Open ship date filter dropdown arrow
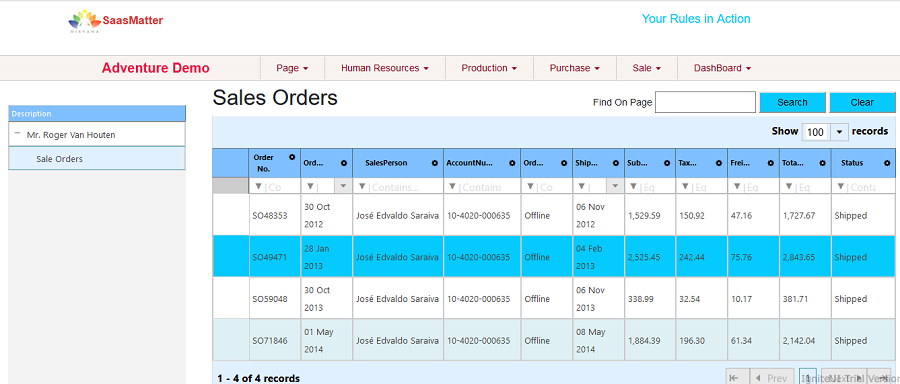Screen dimensions: 900x384 pos(615,186)
